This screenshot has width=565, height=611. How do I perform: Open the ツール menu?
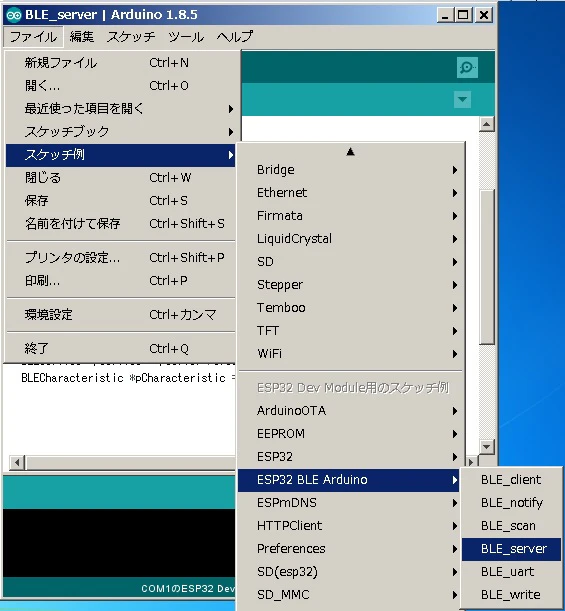[x=186, y=37]
